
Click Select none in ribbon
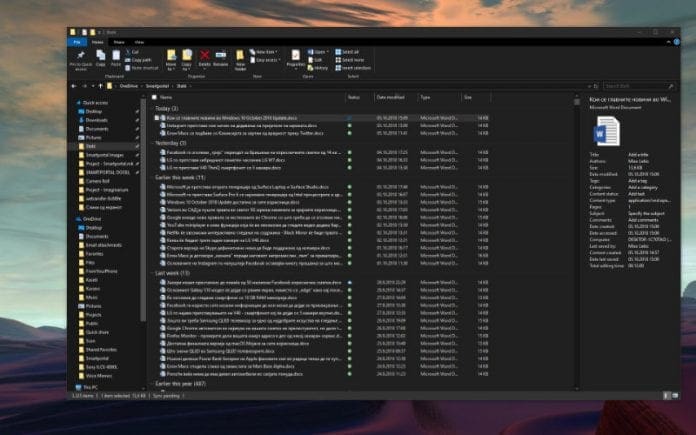click(350, 60)
